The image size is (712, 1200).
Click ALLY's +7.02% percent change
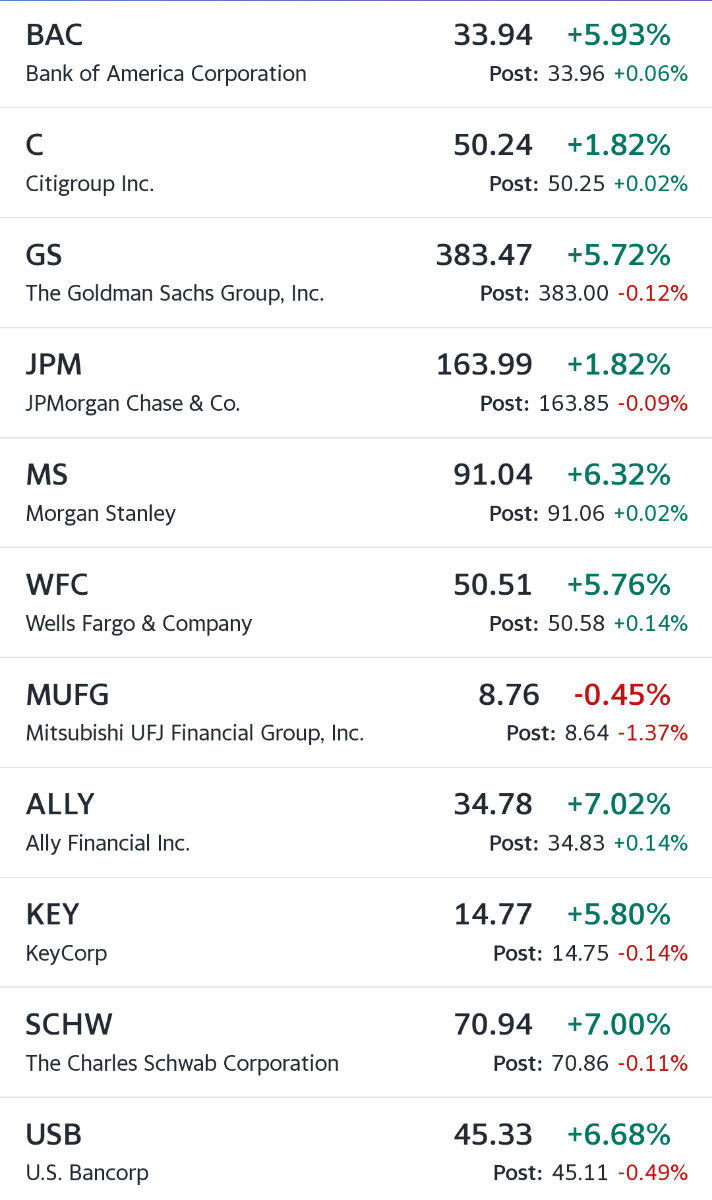[x=618, y=805]
